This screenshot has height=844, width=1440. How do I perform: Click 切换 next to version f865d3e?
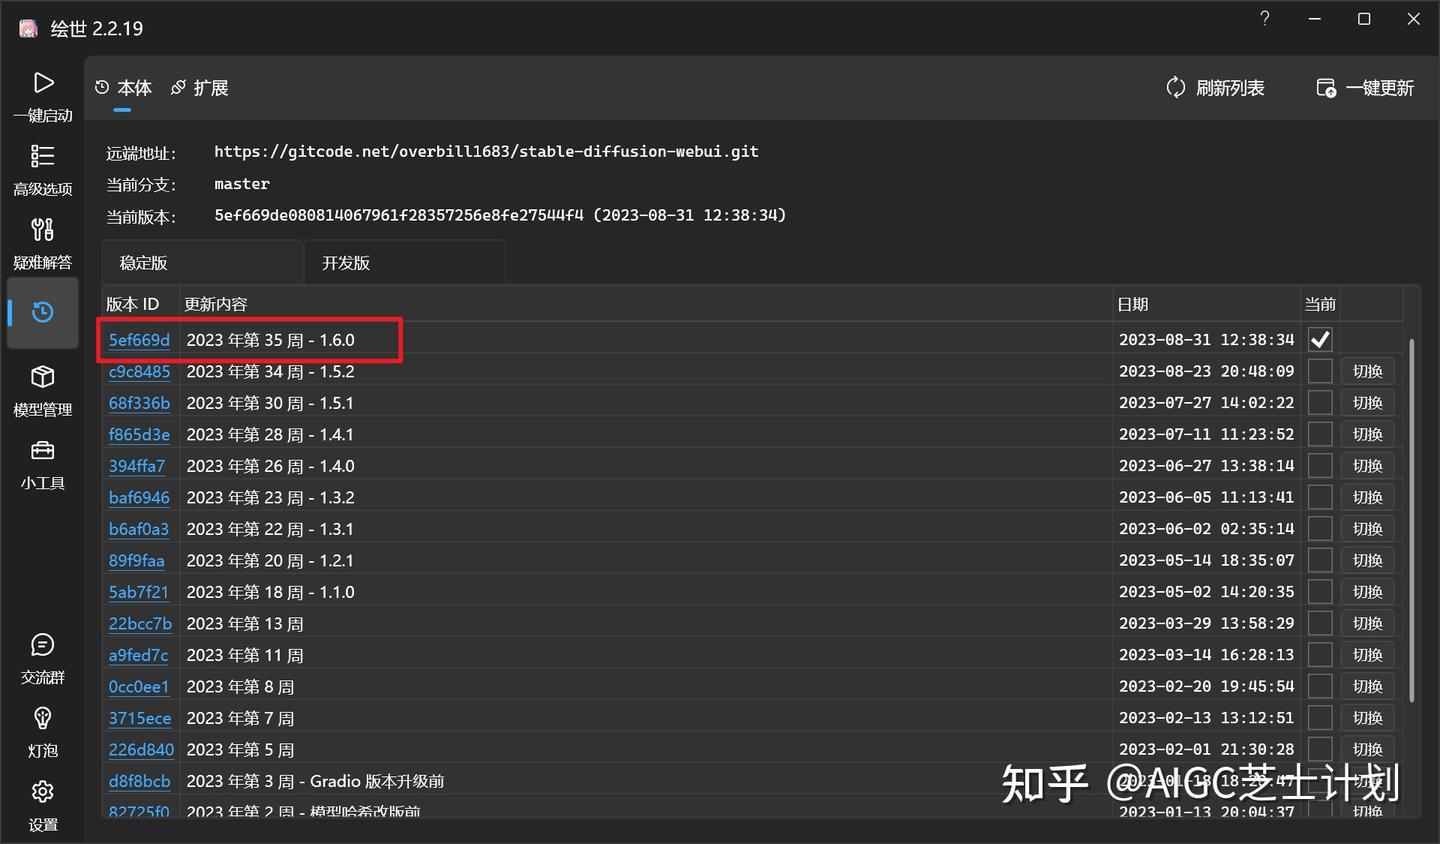pyautogui.click(x=1367, y=434)
